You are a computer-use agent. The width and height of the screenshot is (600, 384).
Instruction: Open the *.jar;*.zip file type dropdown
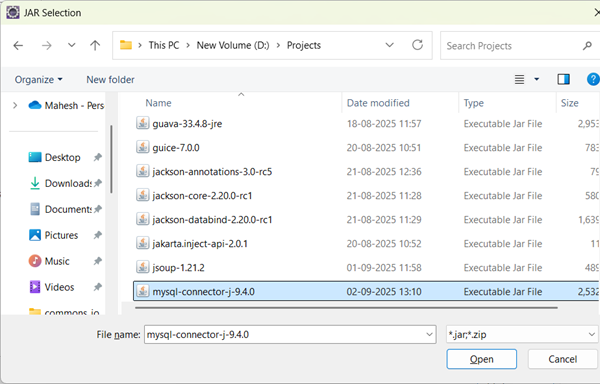click(522, 335)
